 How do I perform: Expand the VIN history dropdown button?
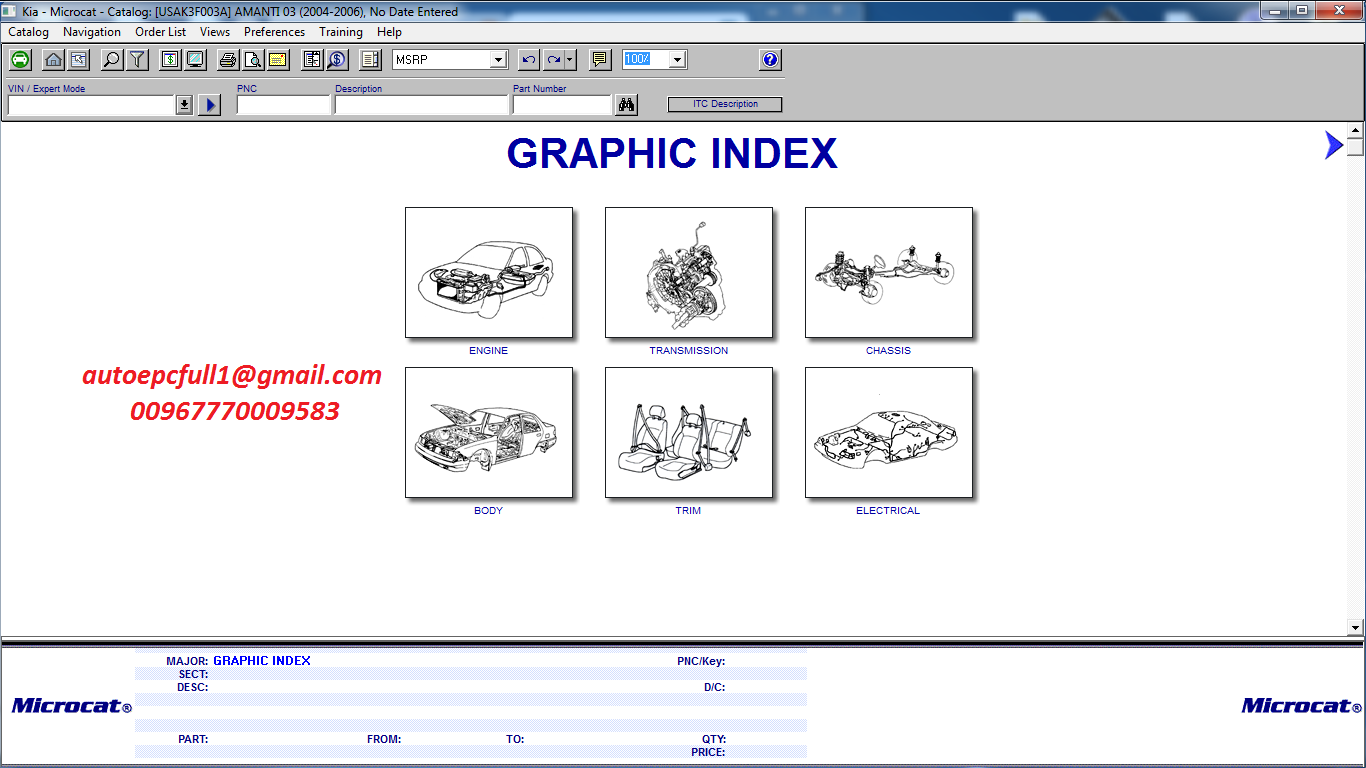184,105
